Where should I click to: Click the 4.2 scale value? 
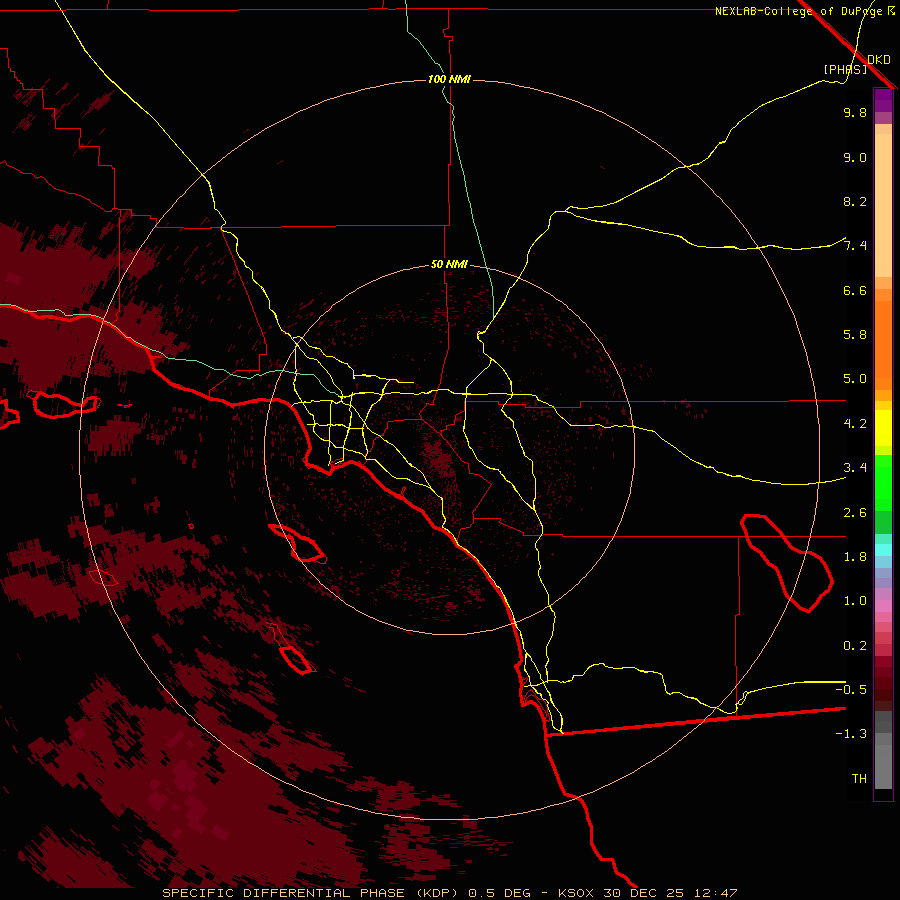(855, 423)
